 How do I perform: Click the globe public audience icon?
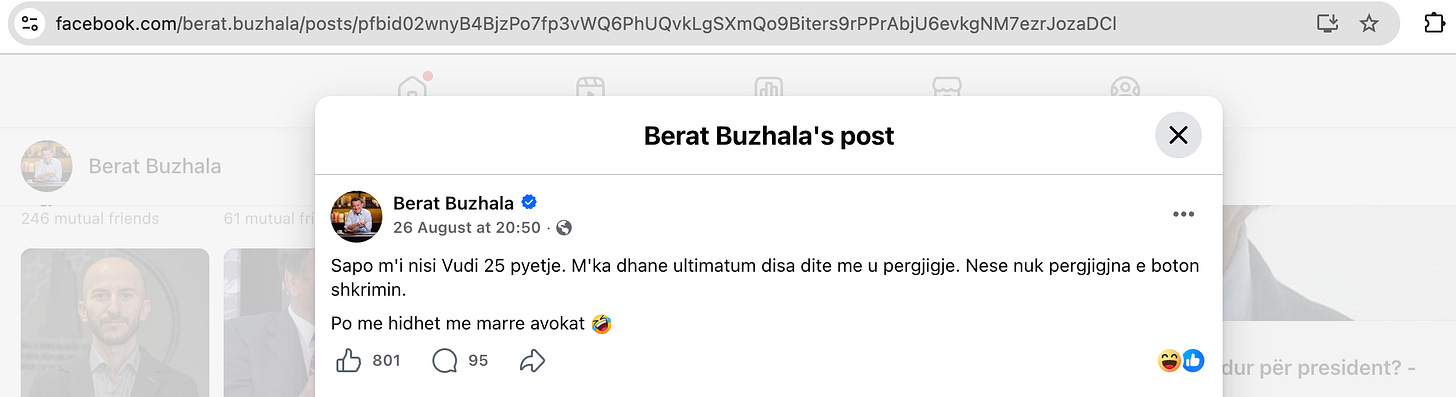tap(564, 228)
